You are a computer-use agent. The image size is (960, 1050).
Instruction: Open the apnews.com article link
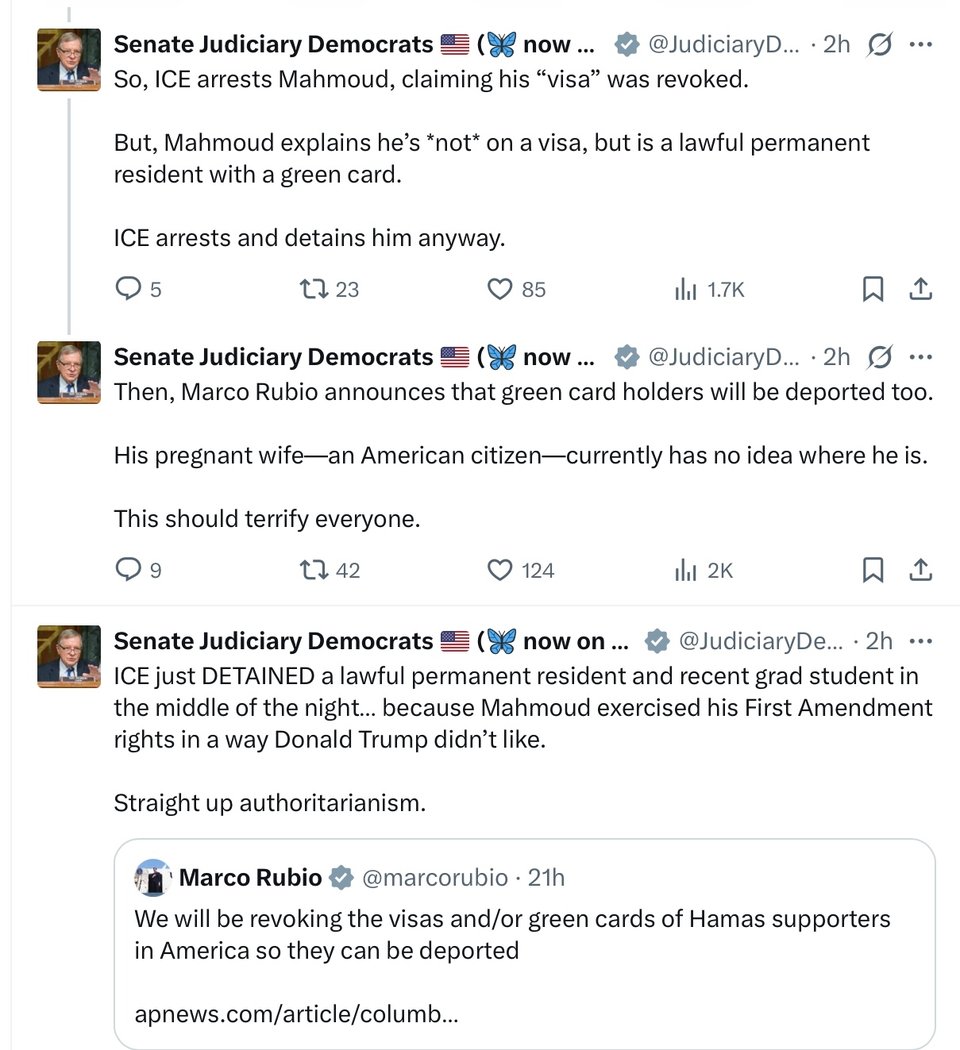[x=296, y=1014]
